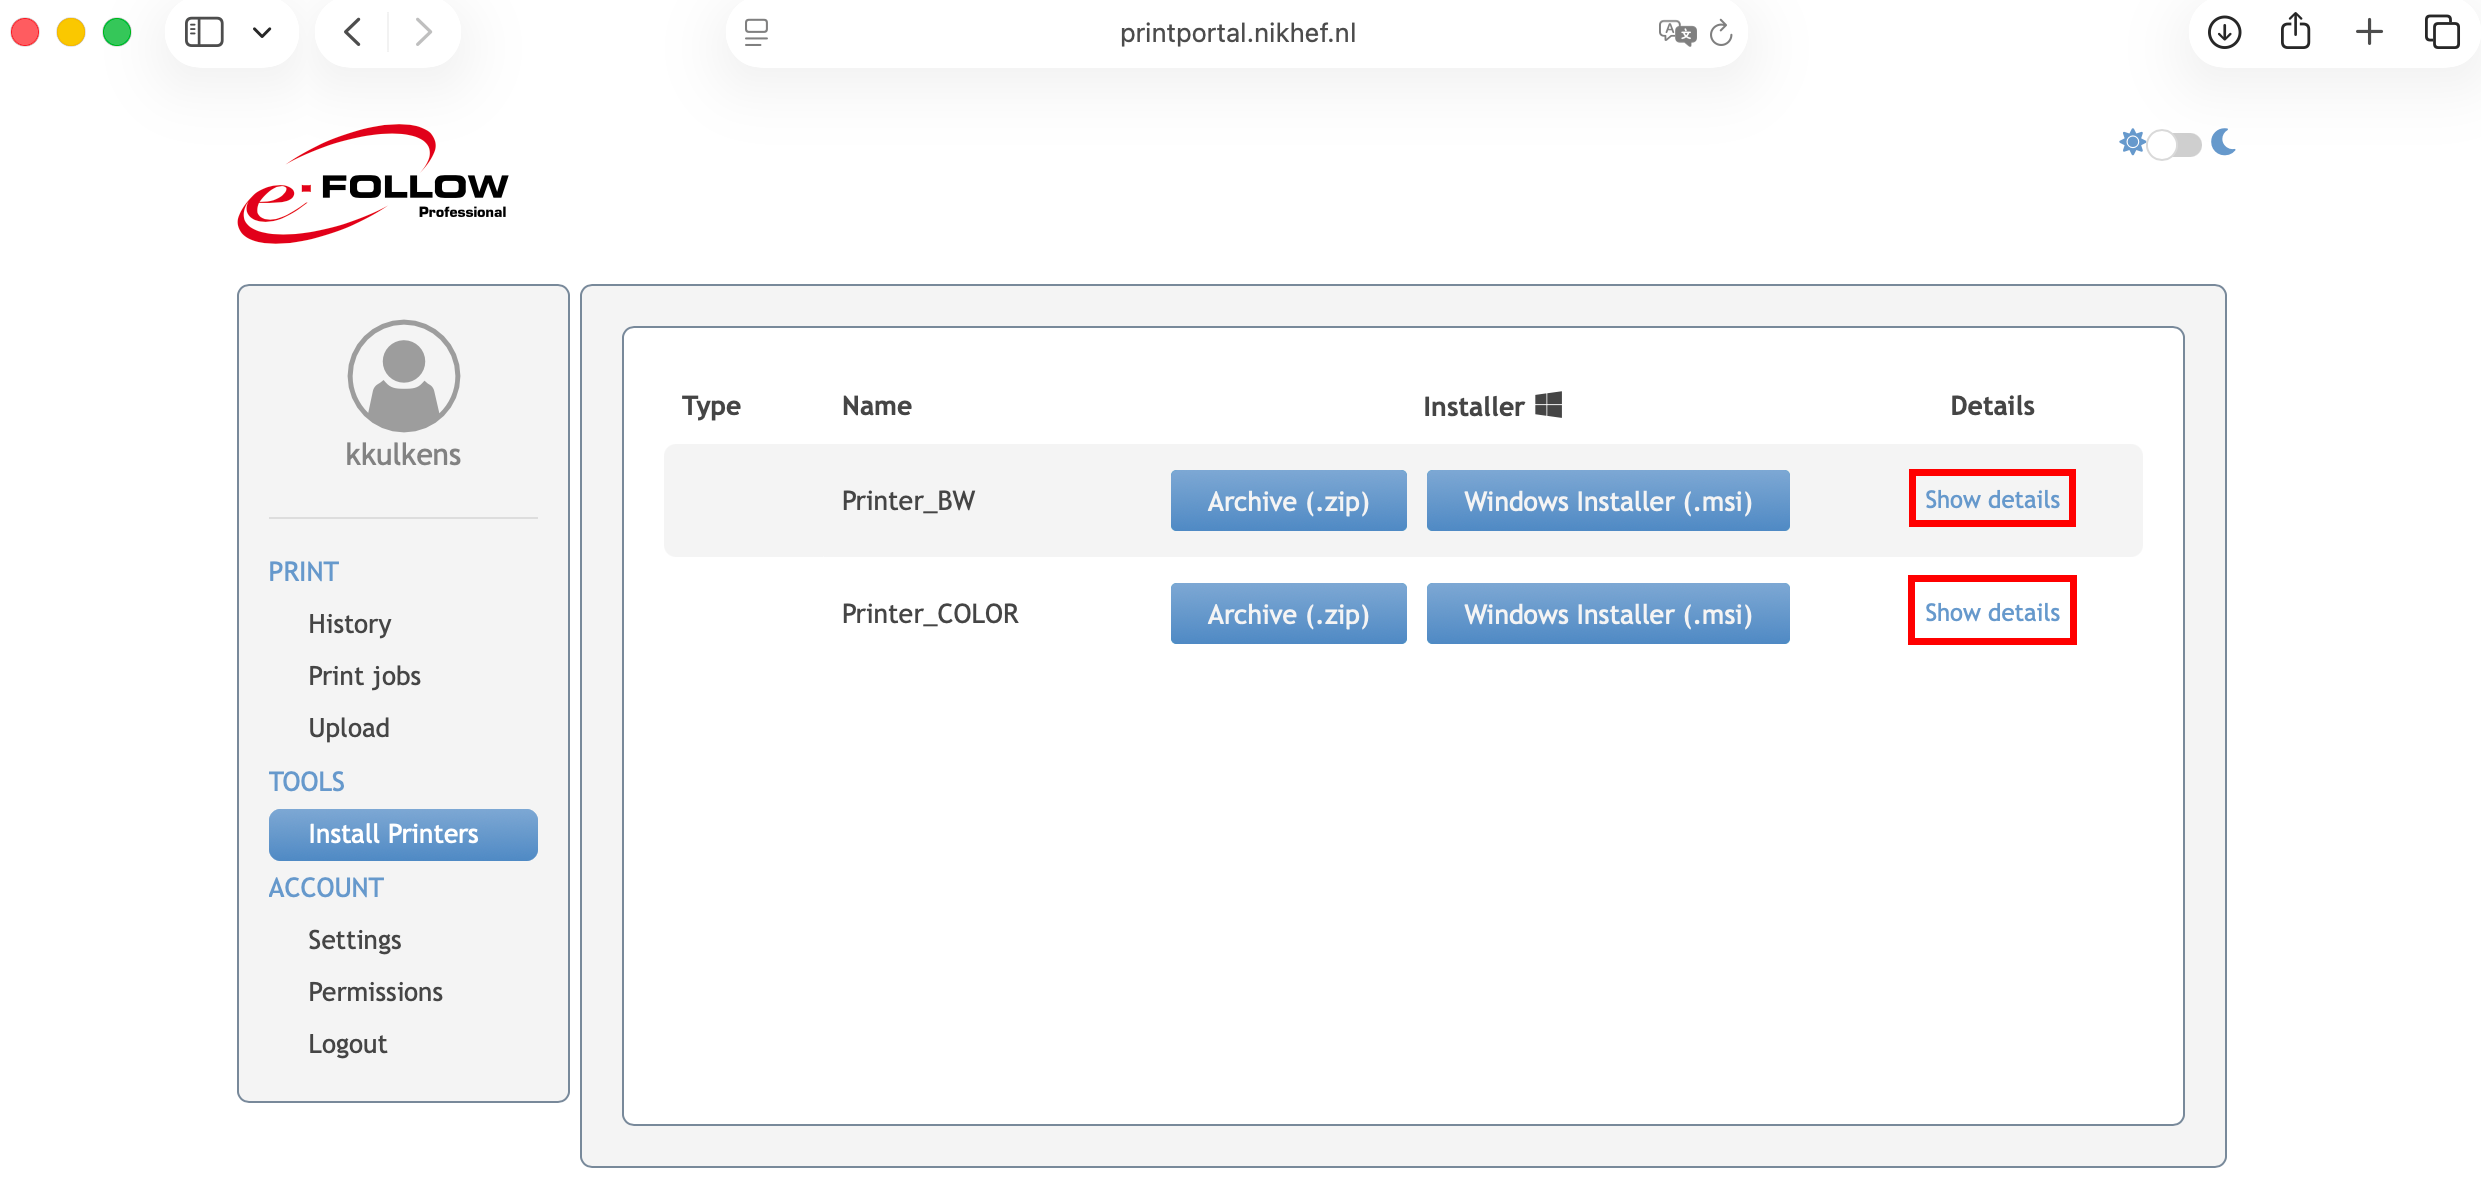2481x1186 pixels.
Task: Download Printer_COLOR Windows Installer (.msi)
Action: (x=1607, y=614)
